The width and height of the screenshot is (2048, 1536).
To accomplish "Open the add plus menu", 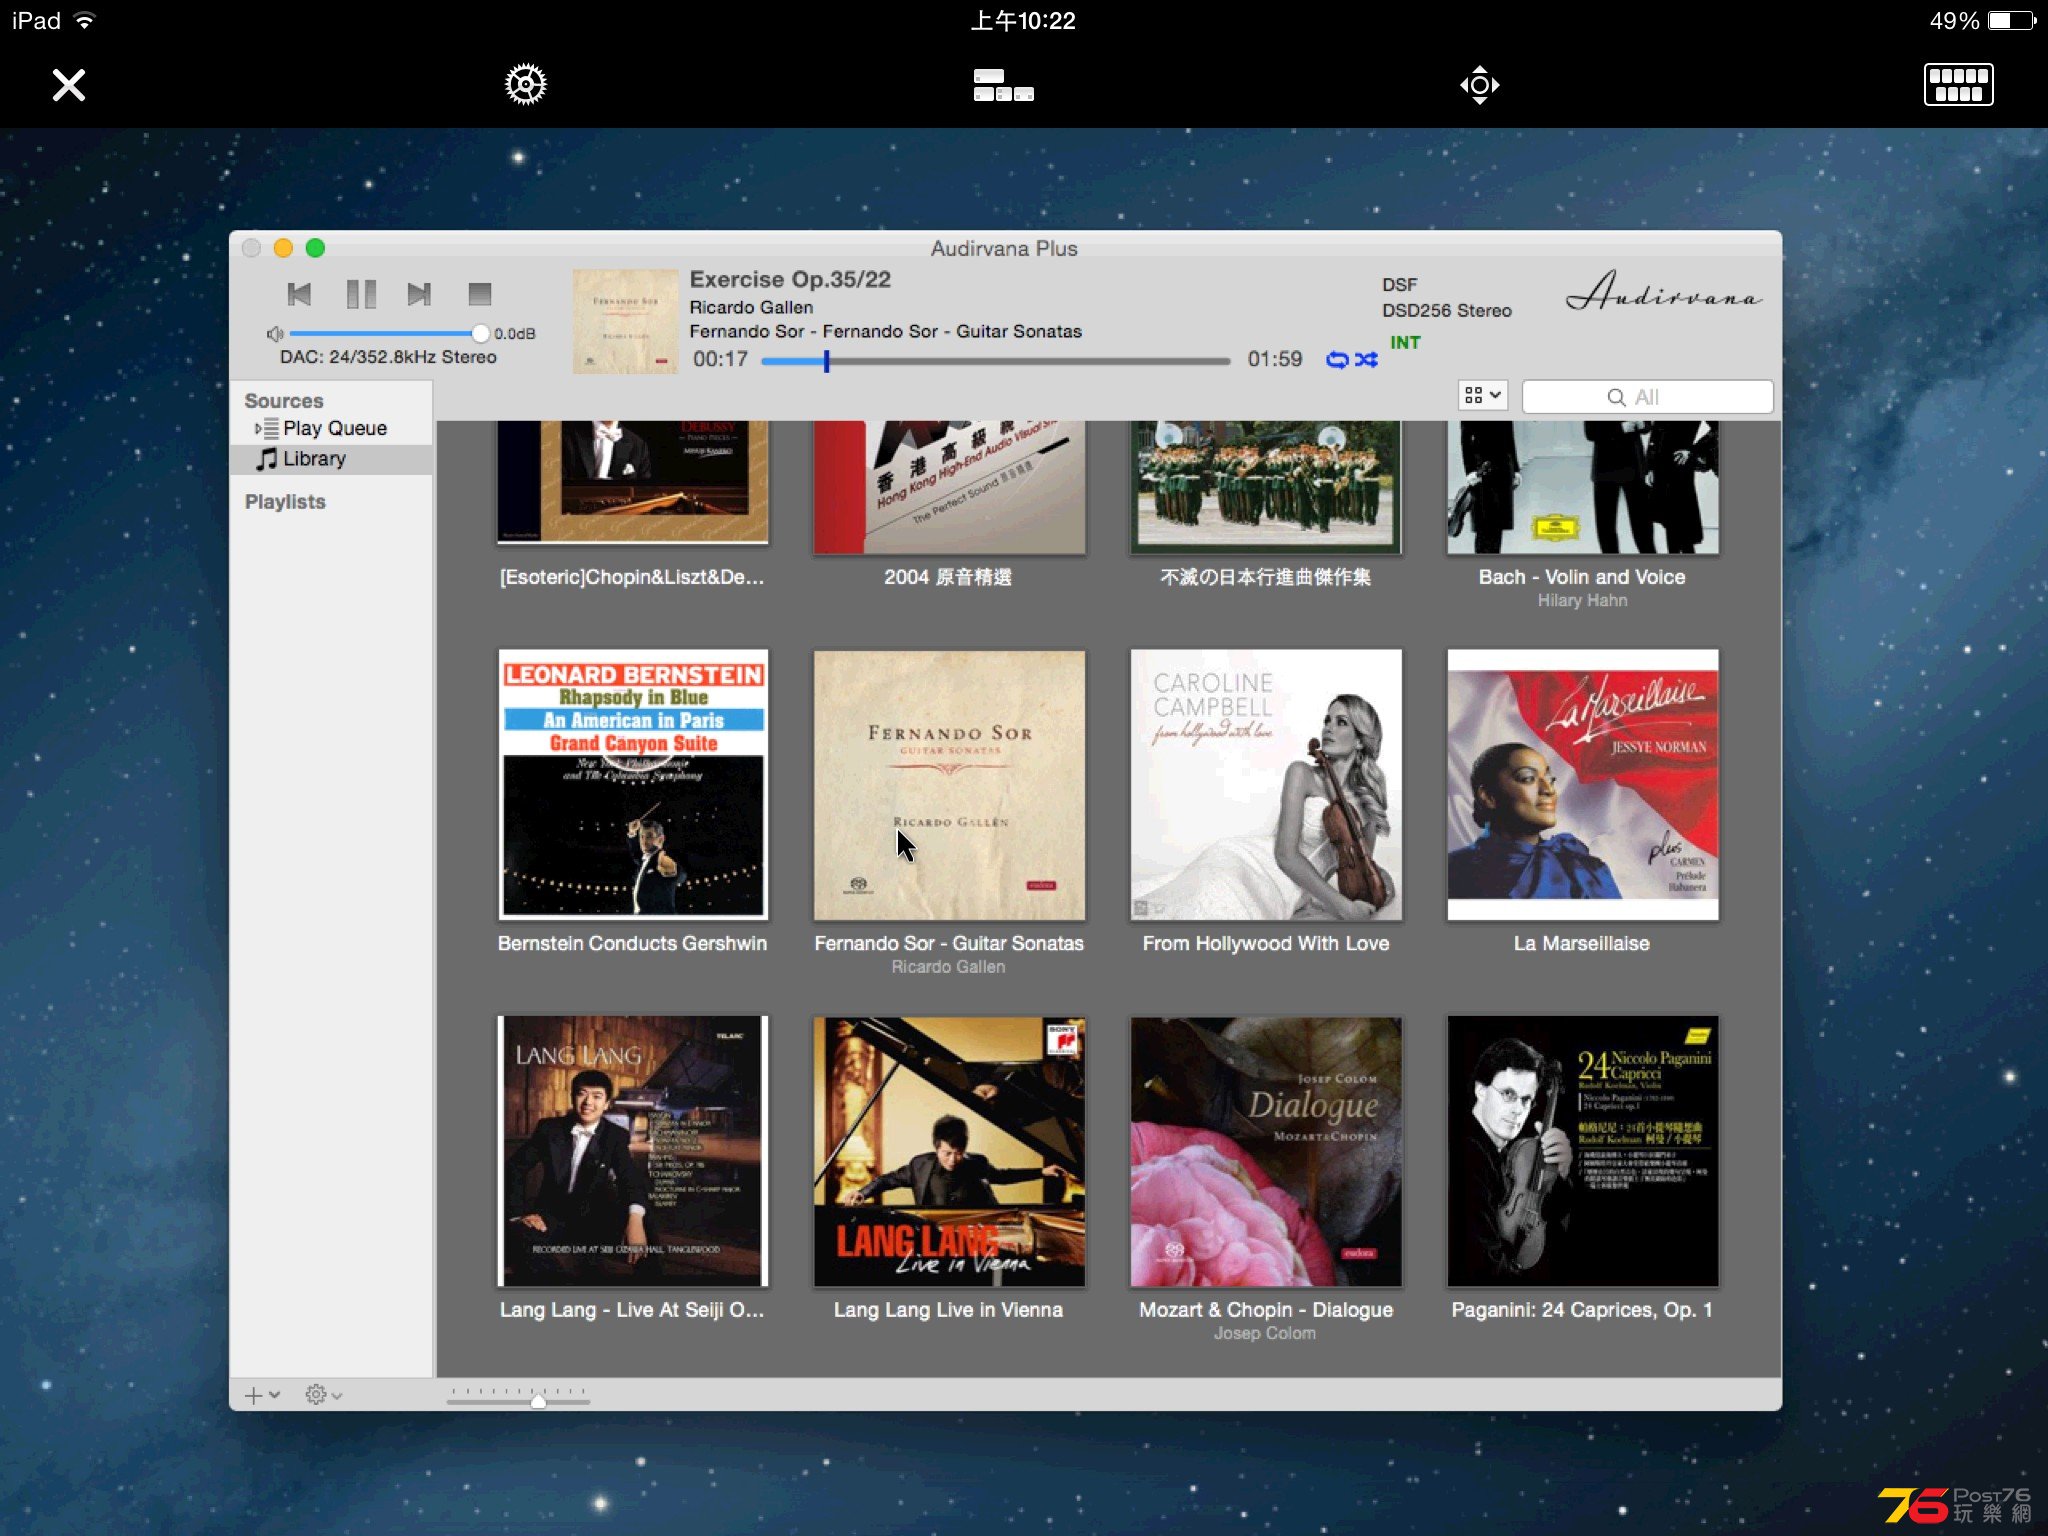I will pyautogui.click(x=261, y=1395).
